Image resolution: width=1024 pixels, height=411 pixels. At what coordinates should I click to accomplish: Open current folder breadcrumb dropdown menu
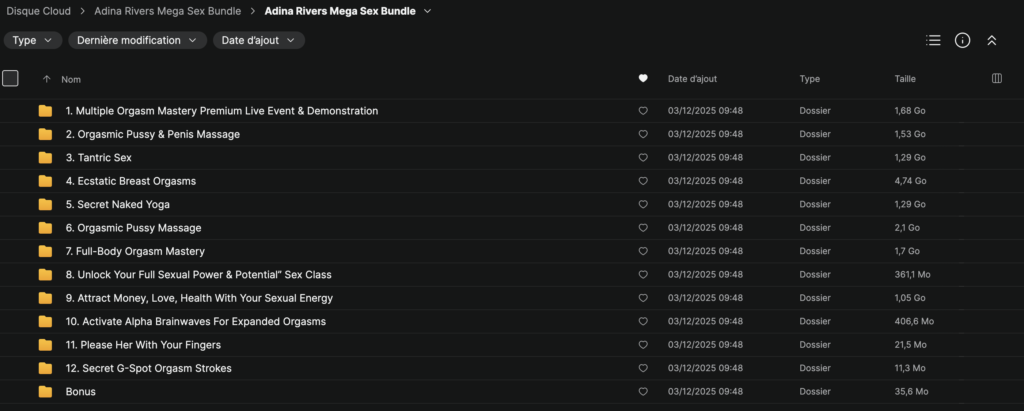[428, 12]
